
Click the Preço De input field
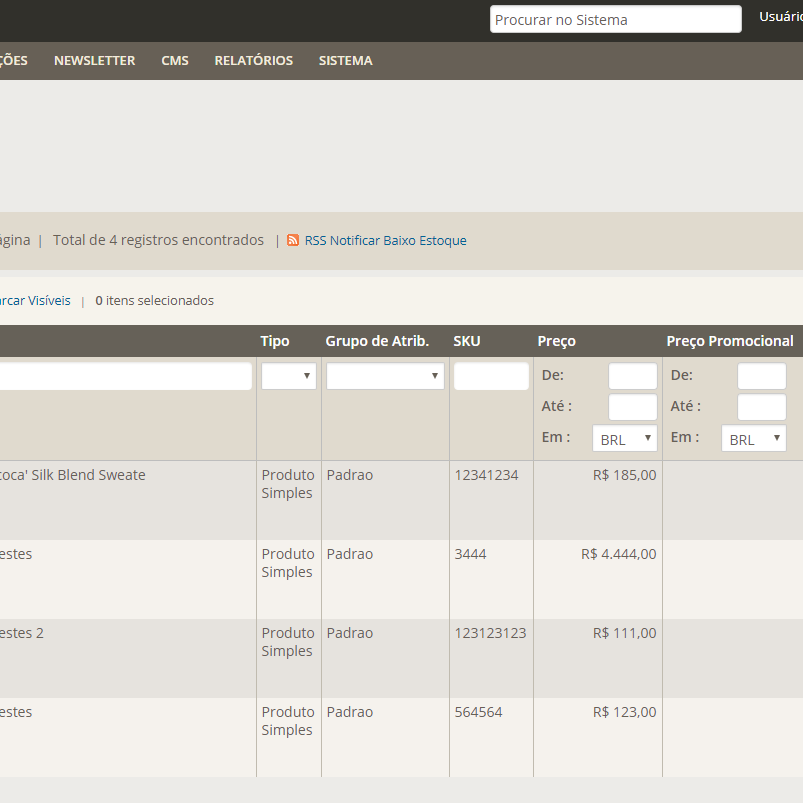[x=633, y=376]
